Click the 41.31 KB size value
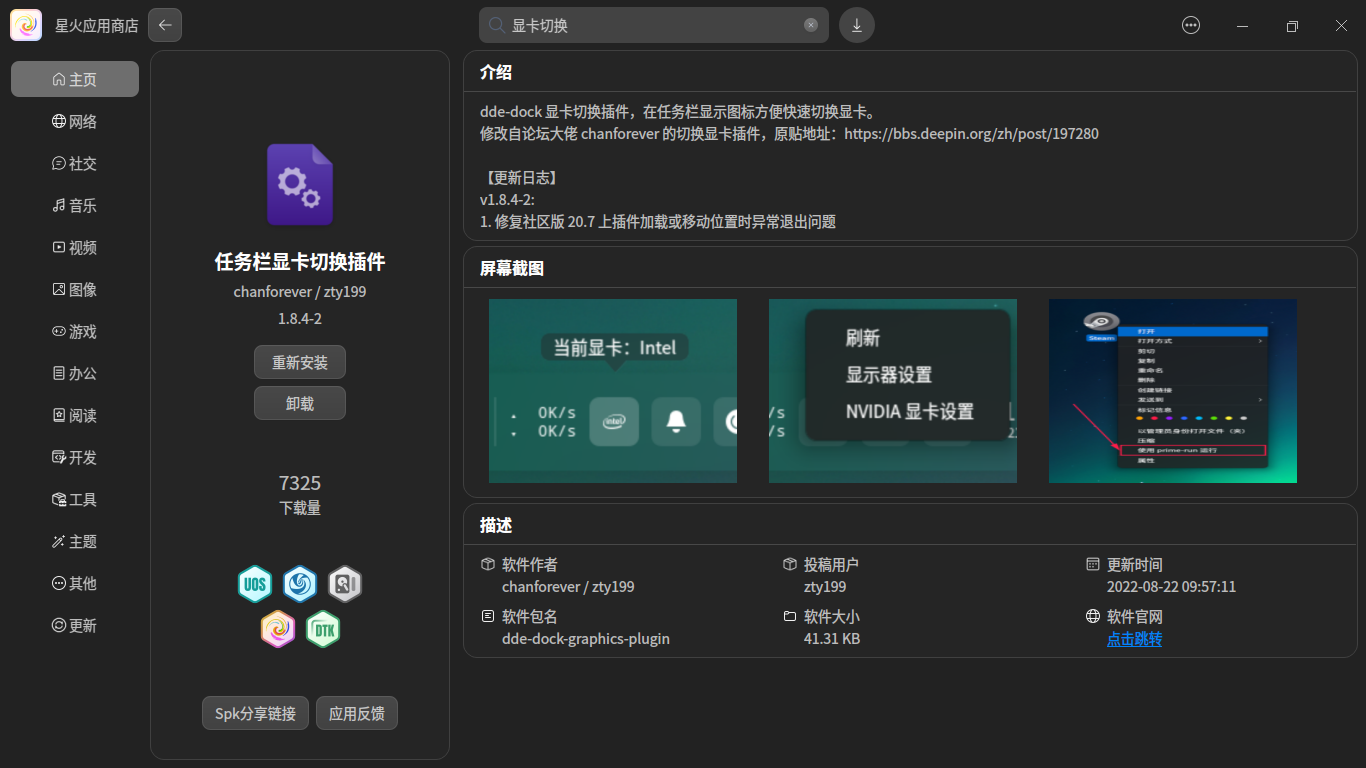This screenshot has height=768, width=1366. [x=832, y=639]
